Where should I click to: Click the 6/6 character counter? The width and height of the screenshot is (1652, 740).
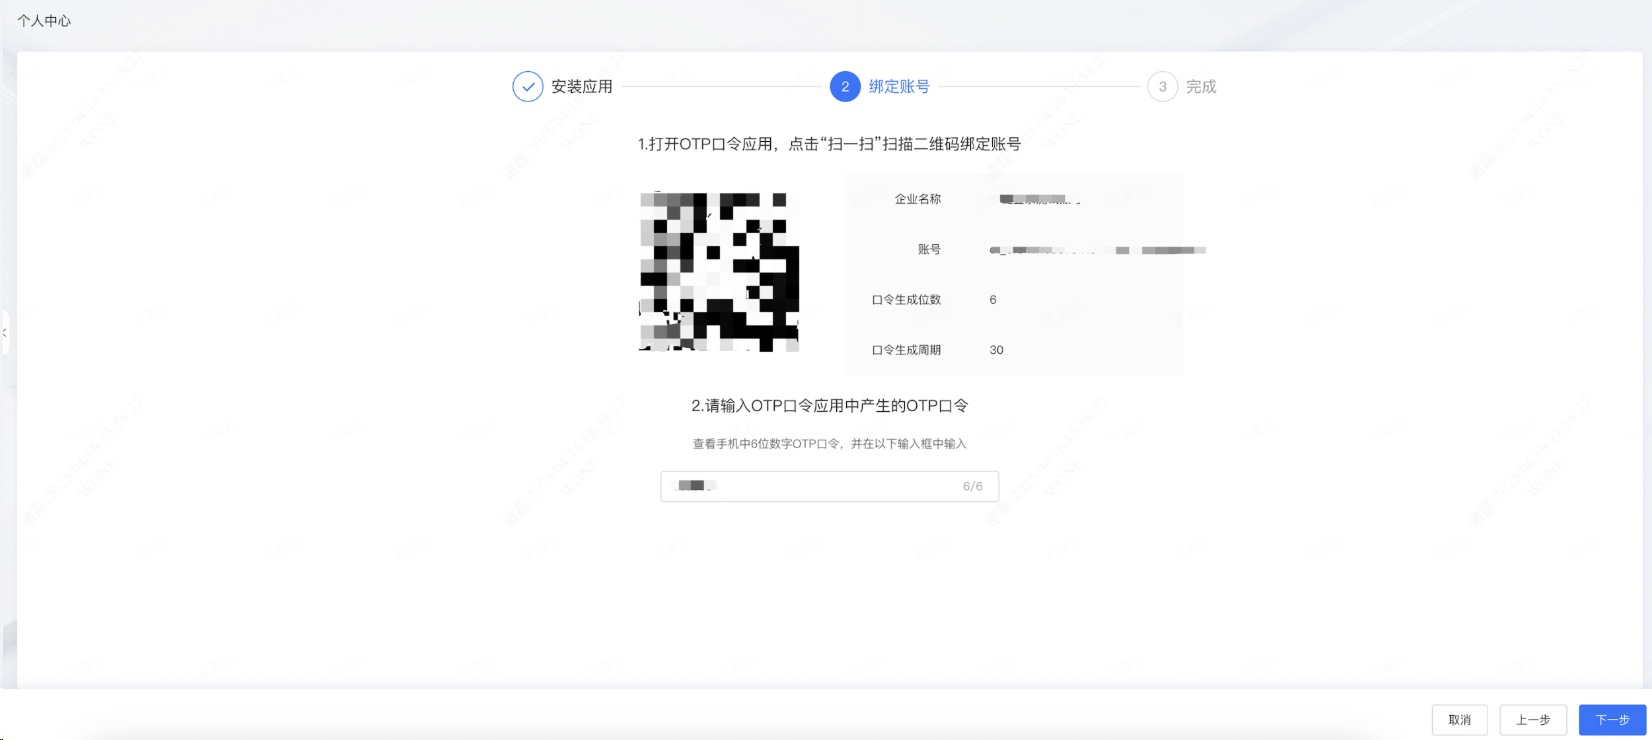973,486
